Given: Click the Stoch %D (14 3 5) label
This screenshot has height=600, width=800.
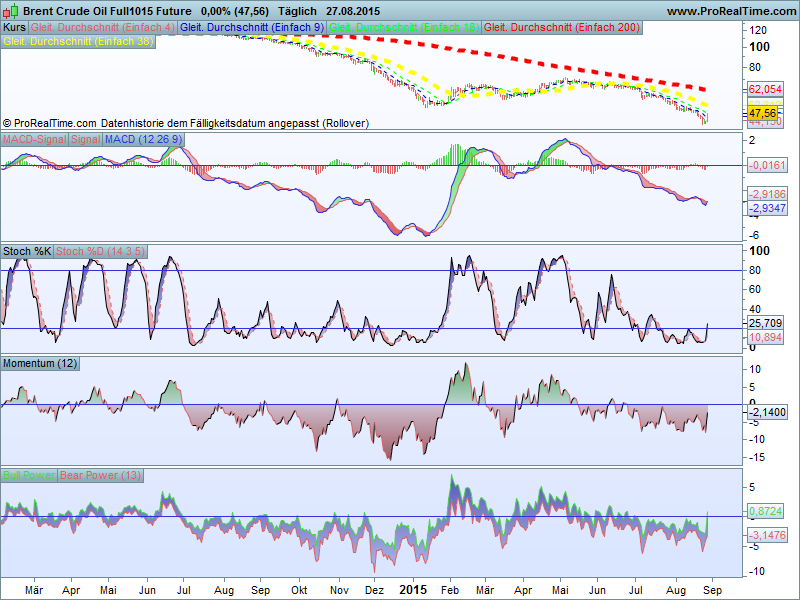Looking at the screenshot, I should click(x=101, y=252).
